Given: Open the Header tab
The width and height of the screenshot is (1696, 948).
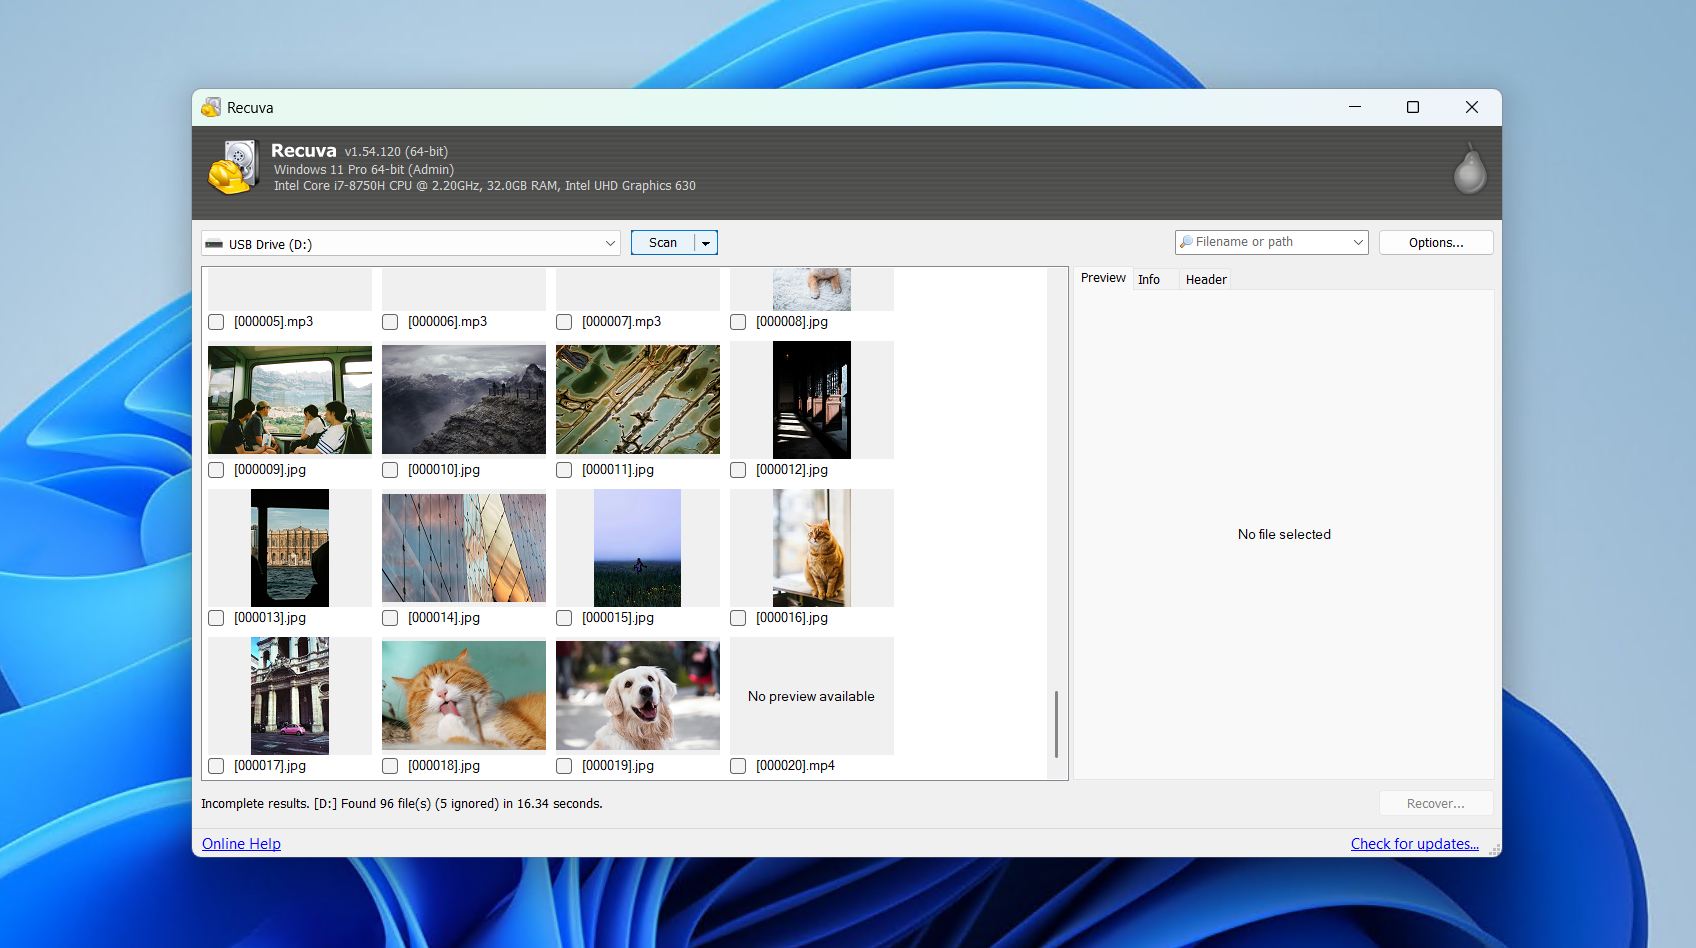Looking at the screenshot, I should click(x=1205, y=280).
